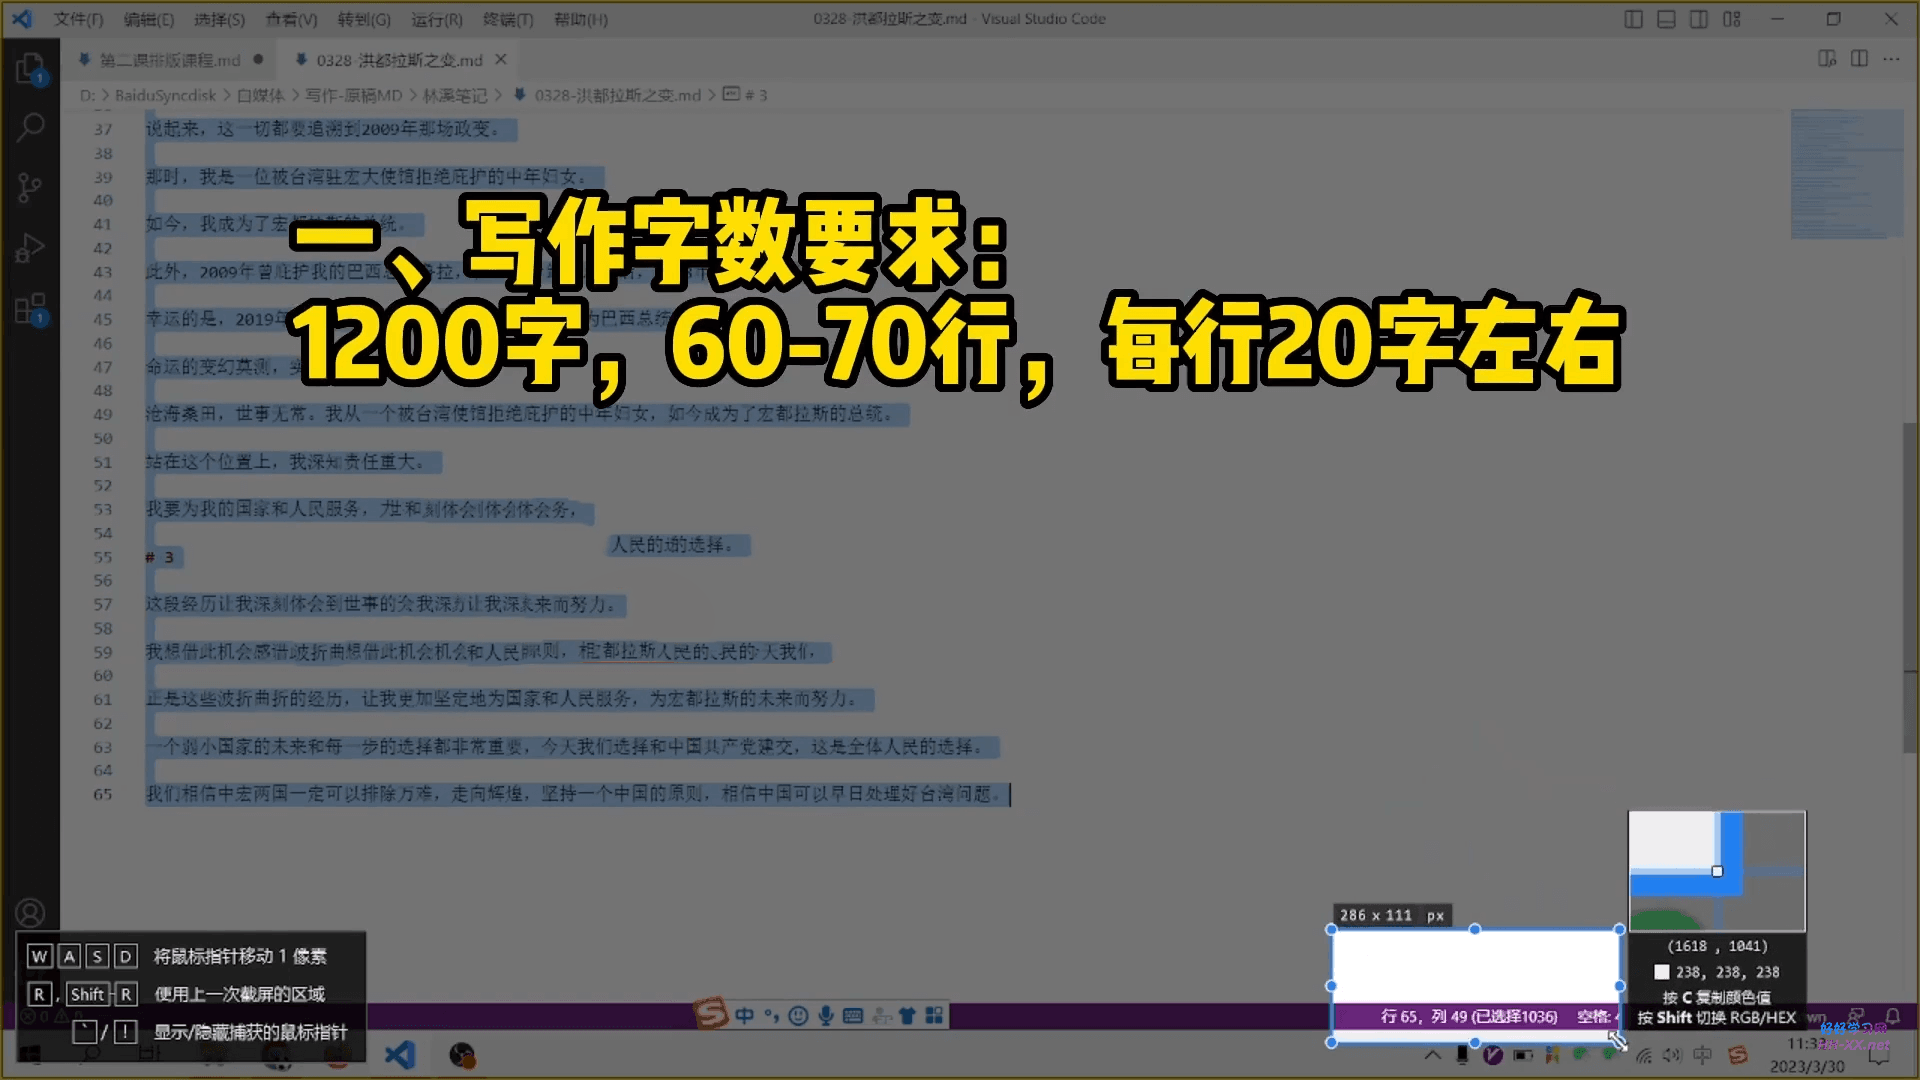Click the VS Code icon in taskbar
Image resolution: width=1920 pixels, height=1080 pixels.
pos(400,1055)
